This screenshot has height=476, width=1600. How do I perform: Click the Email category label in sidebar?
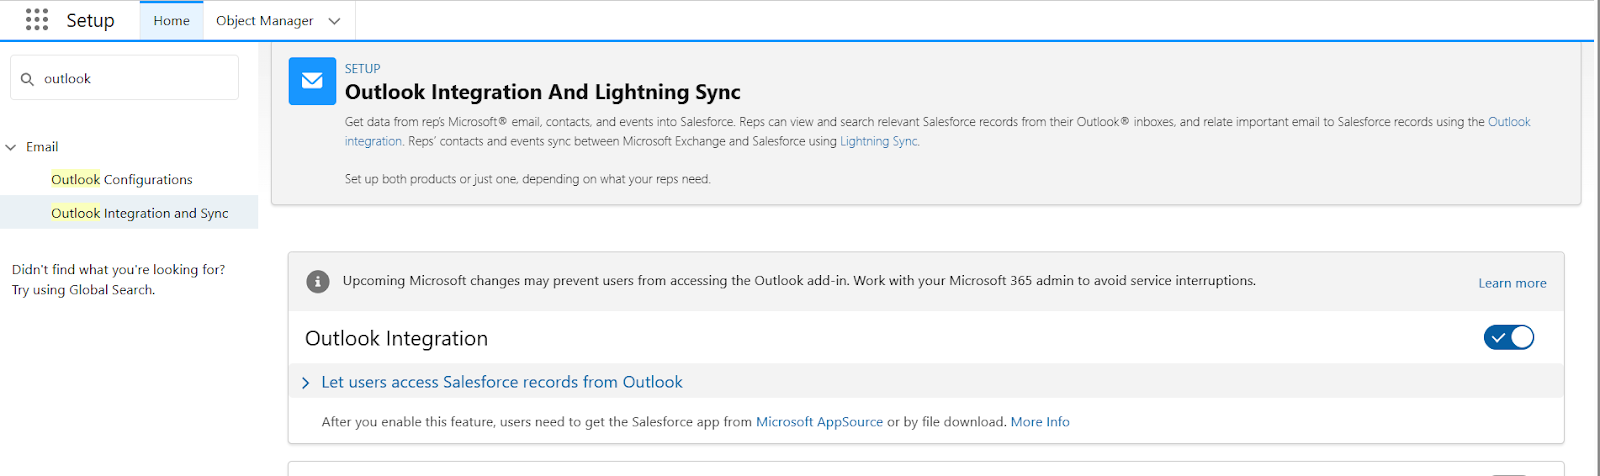[42, 147]
